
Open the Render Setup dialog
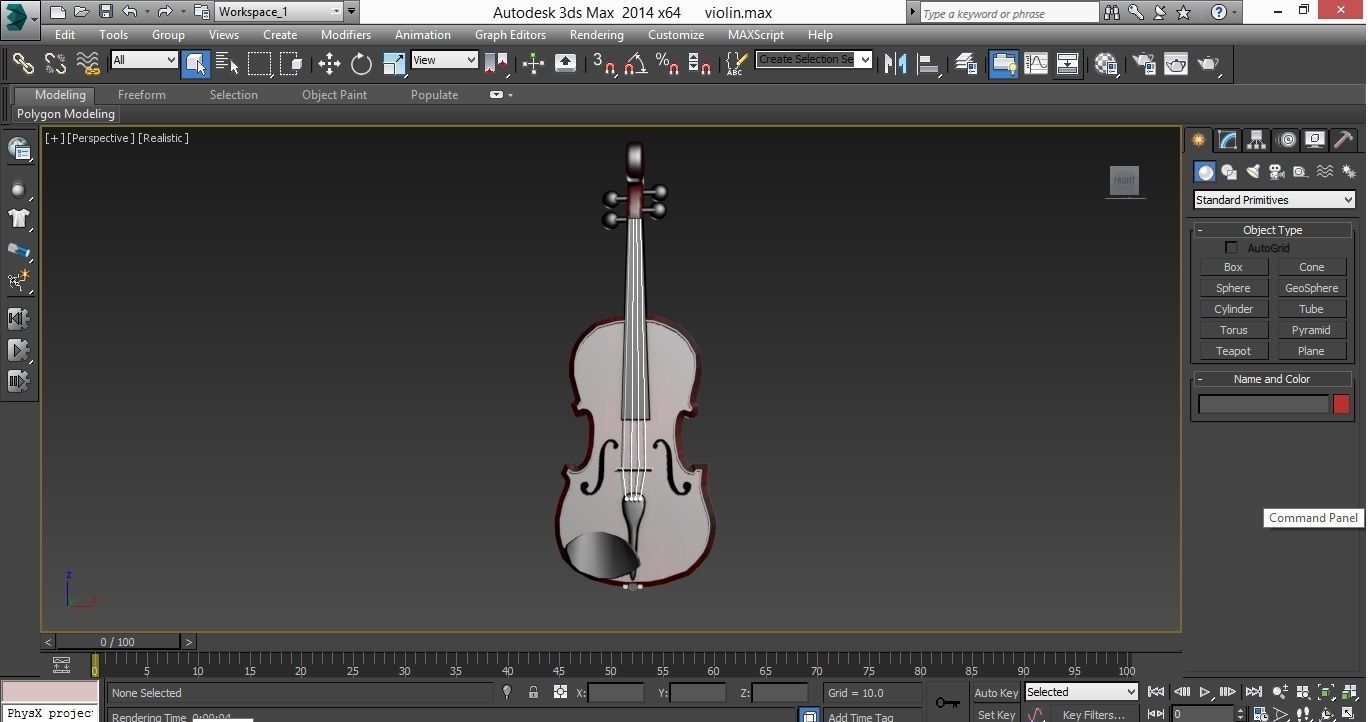pos(1143,64)
